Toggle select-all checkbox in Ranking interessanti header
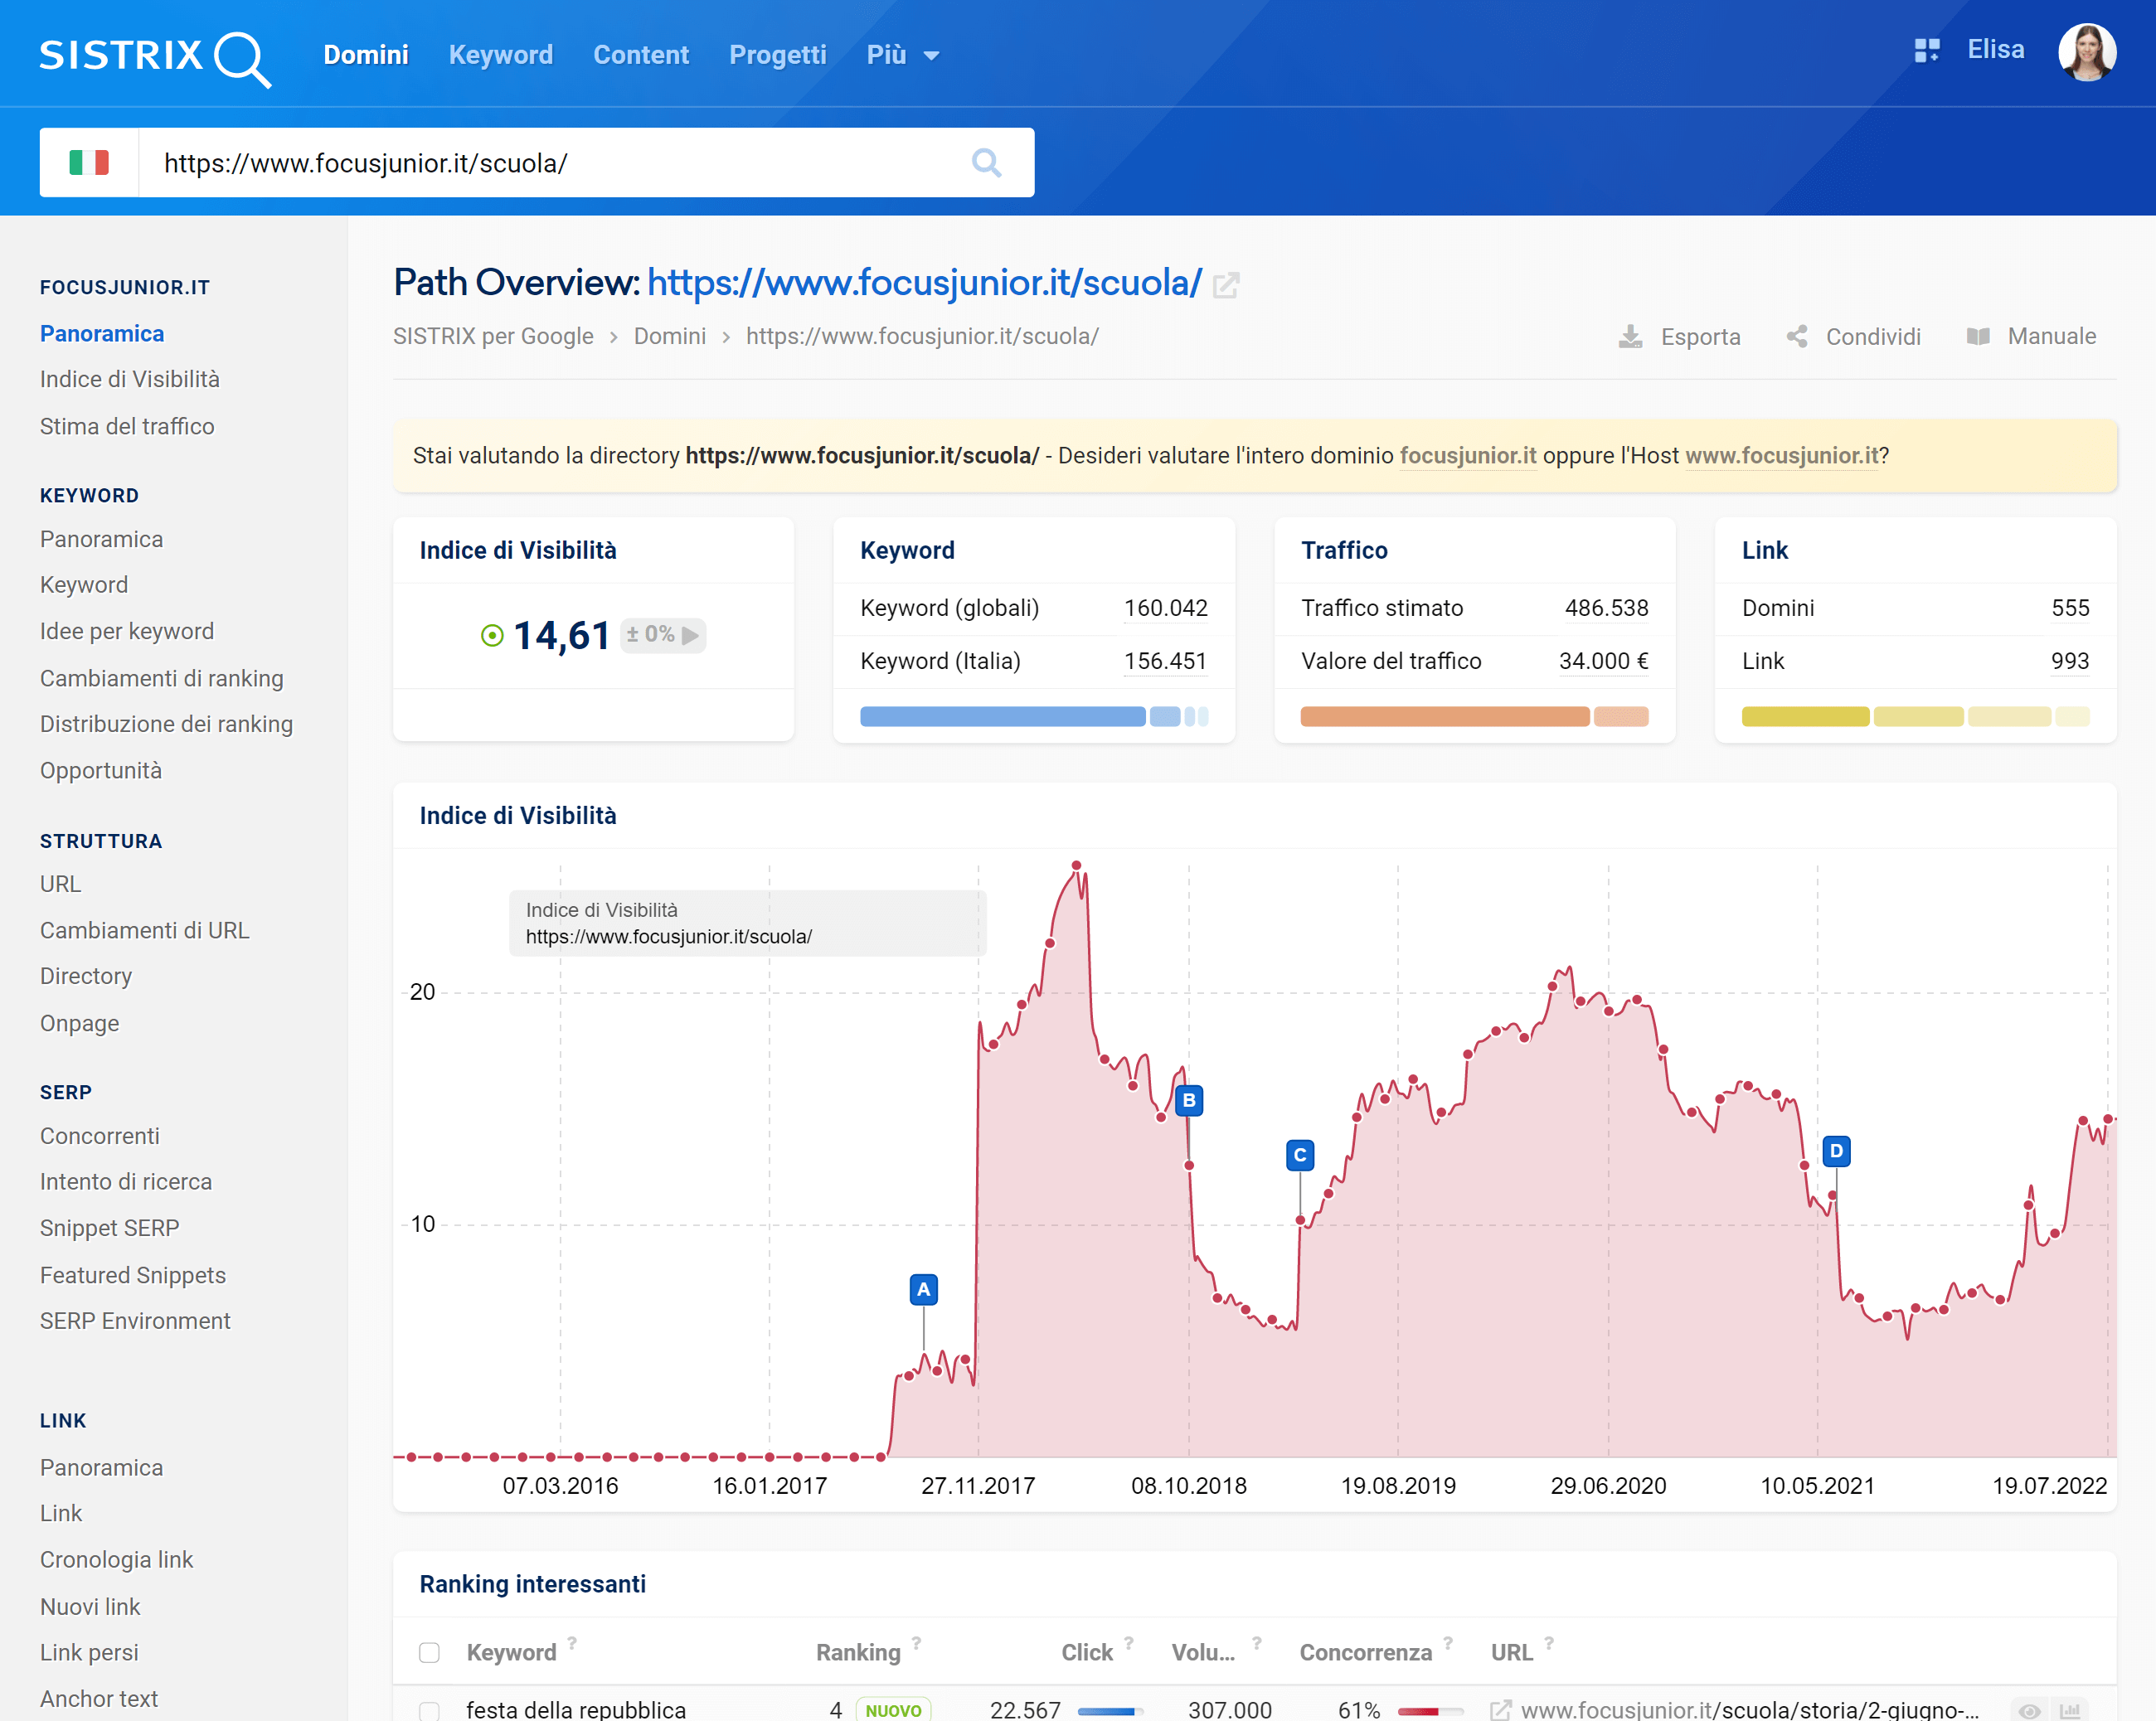The width and height of the screenshot is (2156, 1721). click(429, 1652)
